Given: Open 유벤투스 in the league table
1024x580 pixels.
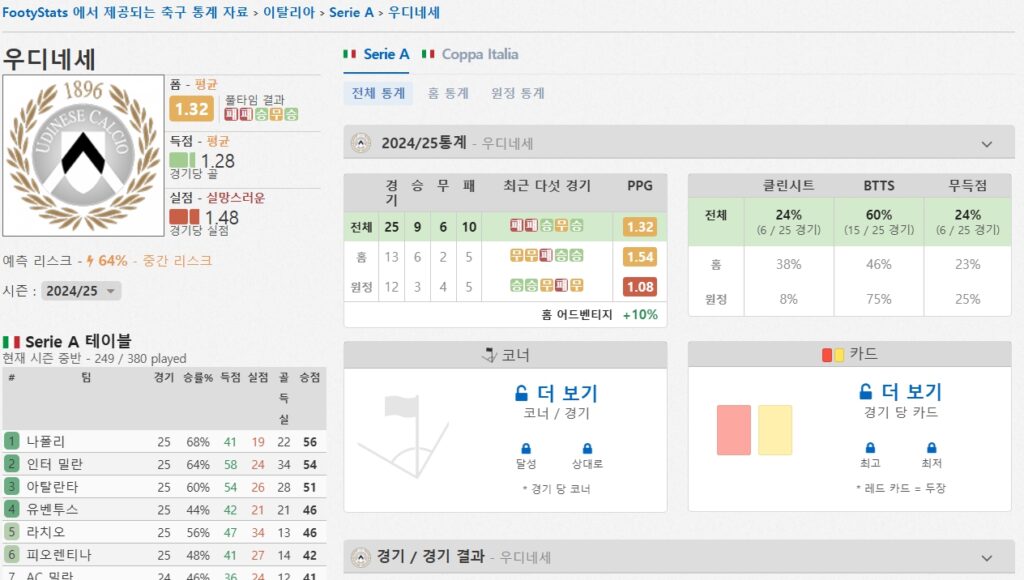Looking at the screenshot, I should pos(52,509).
